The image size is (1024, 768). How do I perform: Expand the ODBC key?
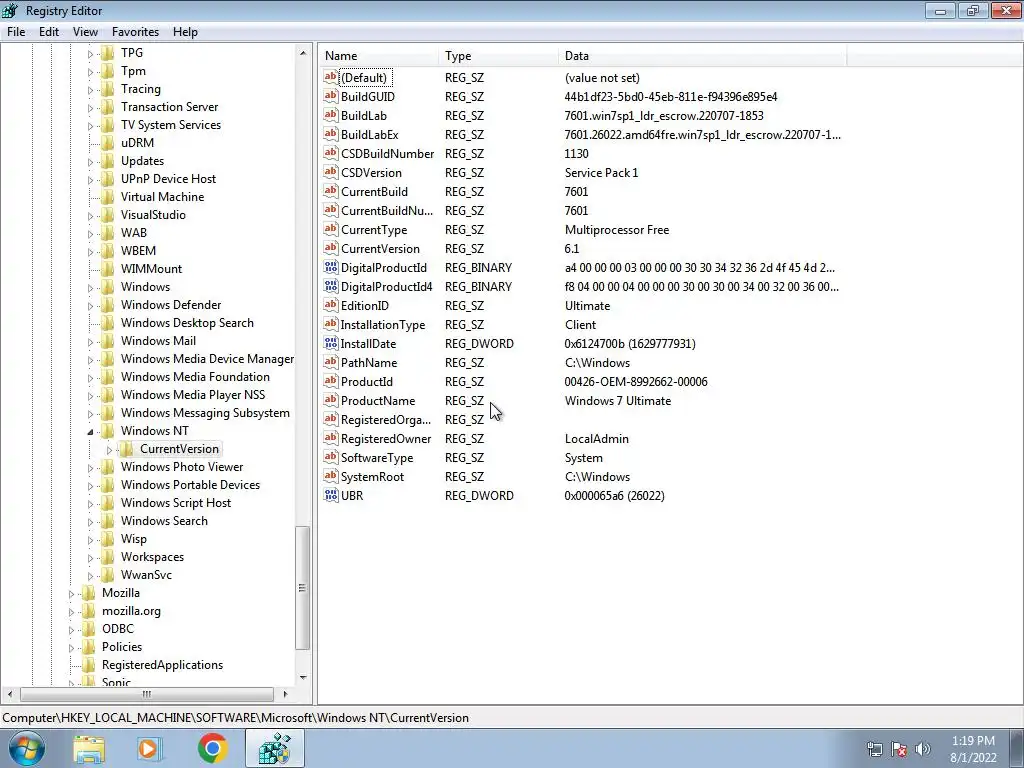point(71,630)
